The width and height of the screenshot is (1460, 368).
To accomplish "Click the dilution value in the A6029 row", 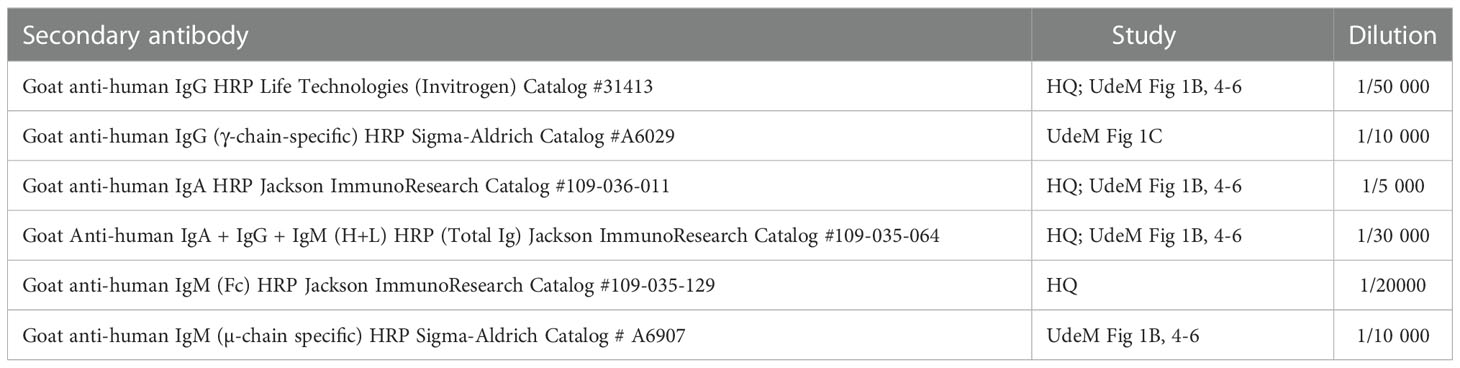I will [1392, 137].
